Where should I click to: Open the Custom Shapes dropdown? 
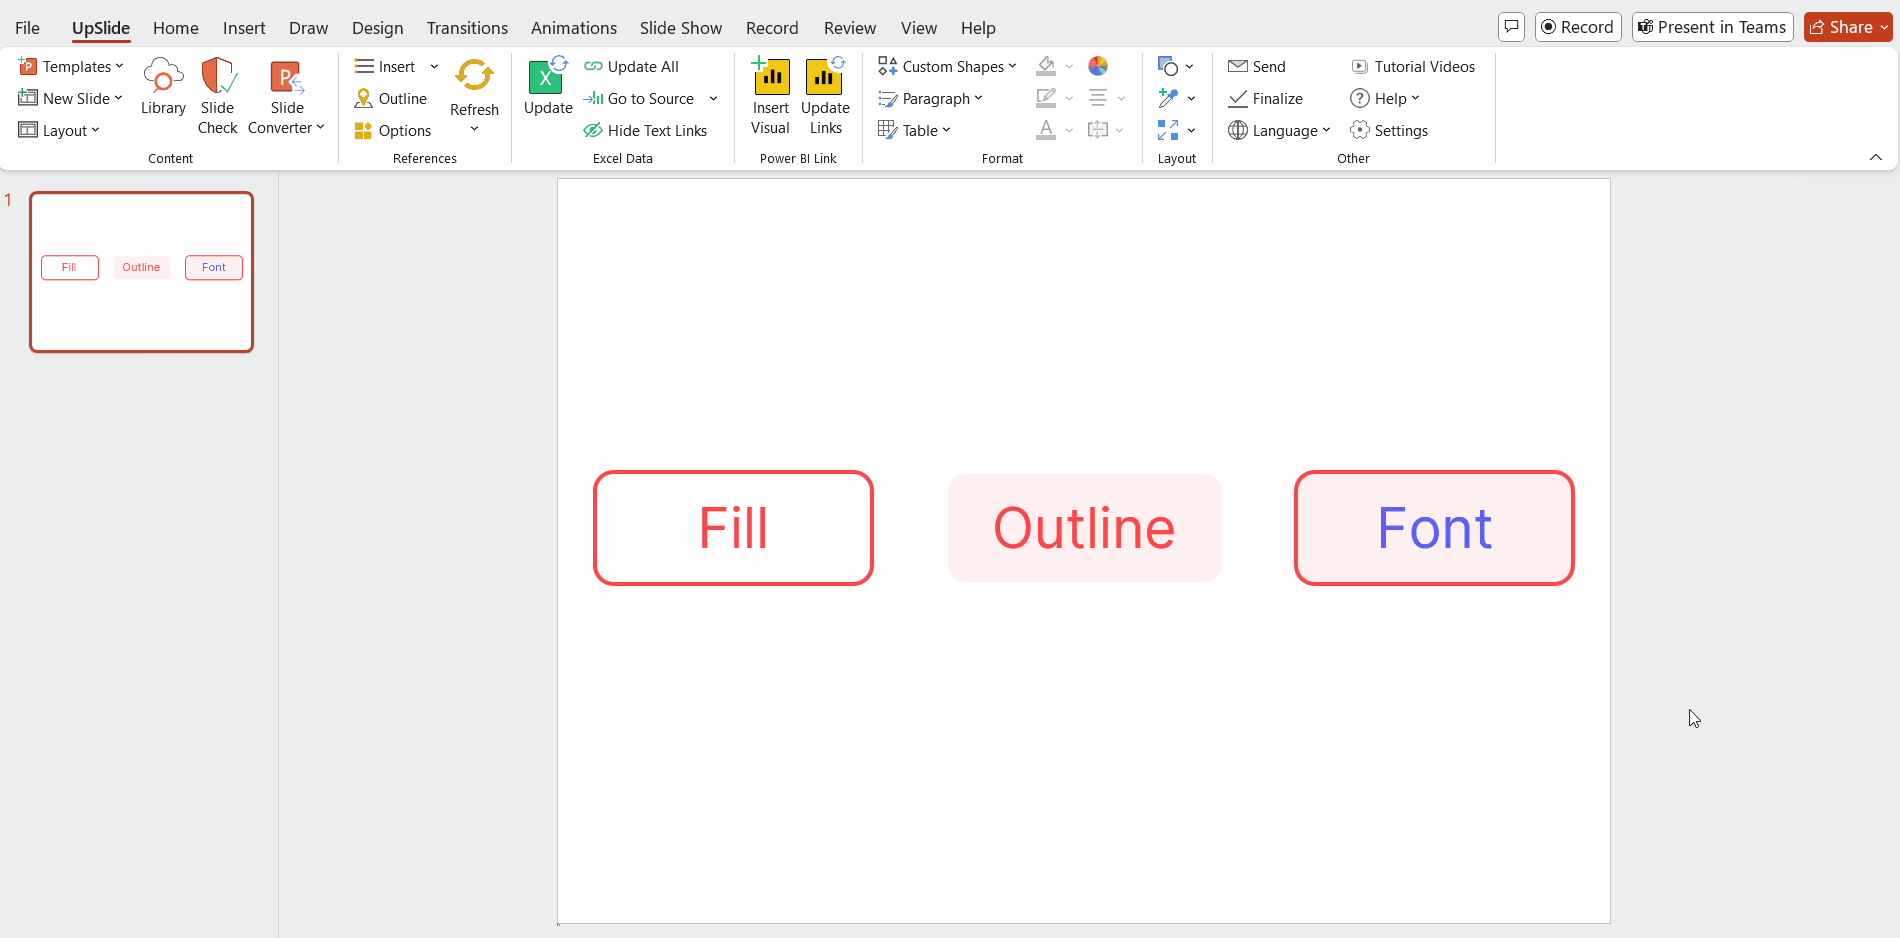click(x=947, y=66)
